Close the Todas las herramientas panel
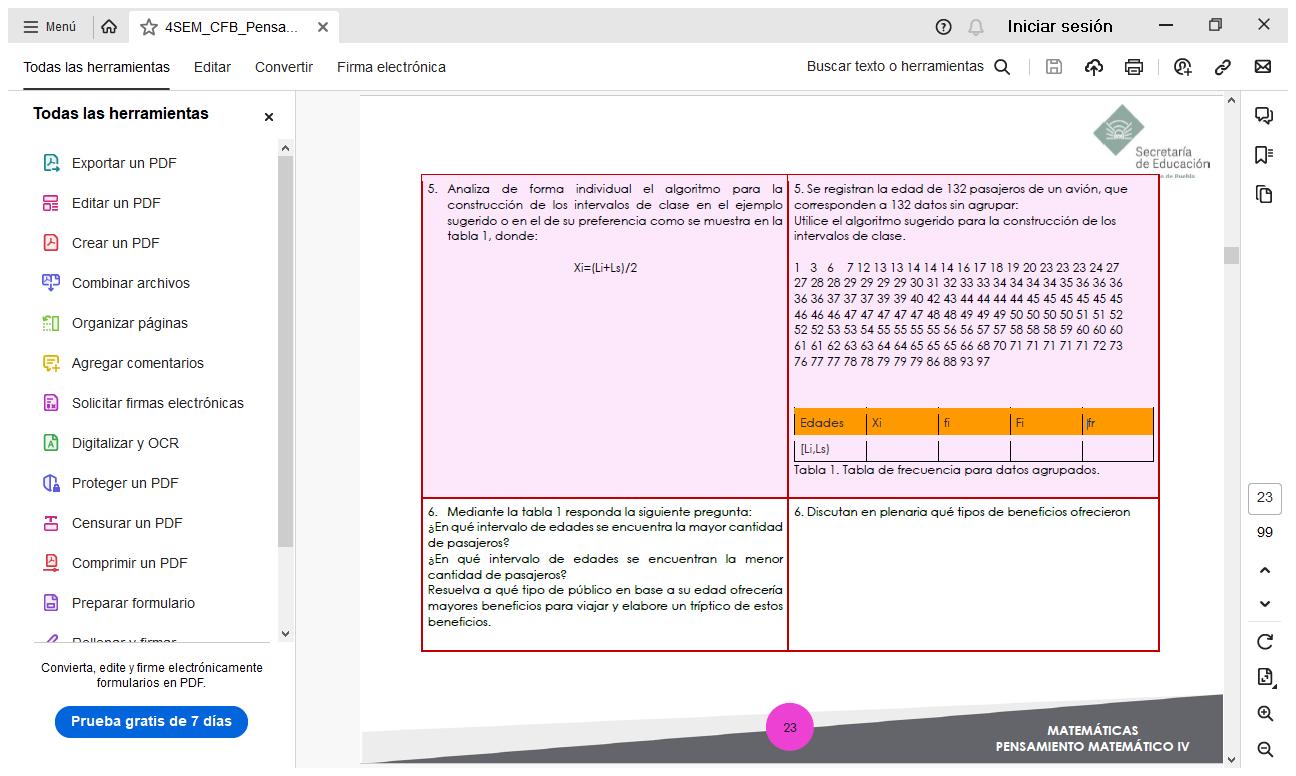1296x776 pixels. tap(268, 117)
